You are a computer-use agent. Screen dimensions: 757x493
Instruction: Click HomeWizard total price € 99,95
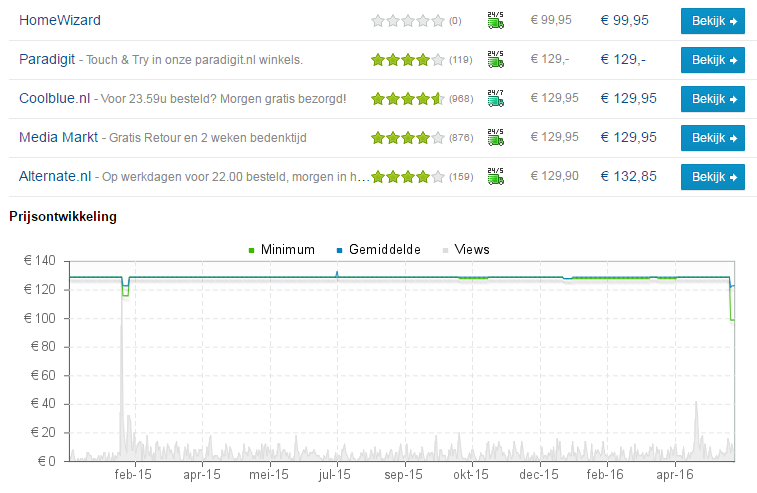point(625,20)
